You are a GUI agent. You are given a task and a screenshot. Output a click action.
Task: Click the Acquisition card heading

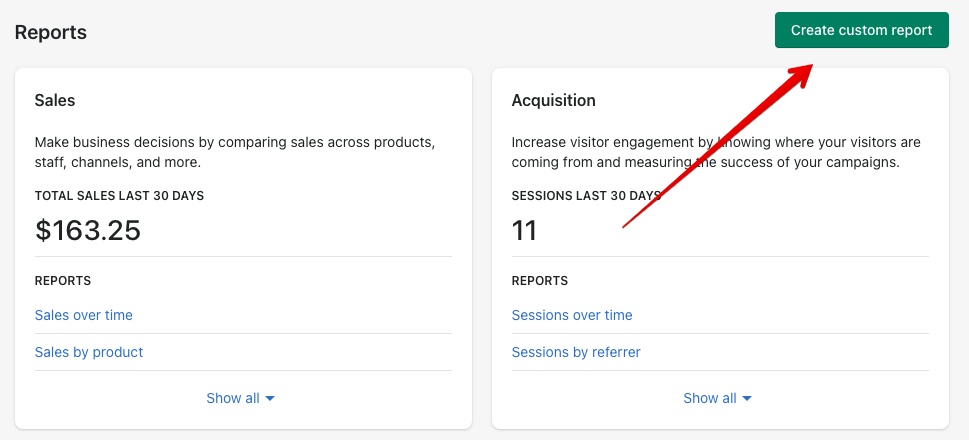click(x=554, y=100)
